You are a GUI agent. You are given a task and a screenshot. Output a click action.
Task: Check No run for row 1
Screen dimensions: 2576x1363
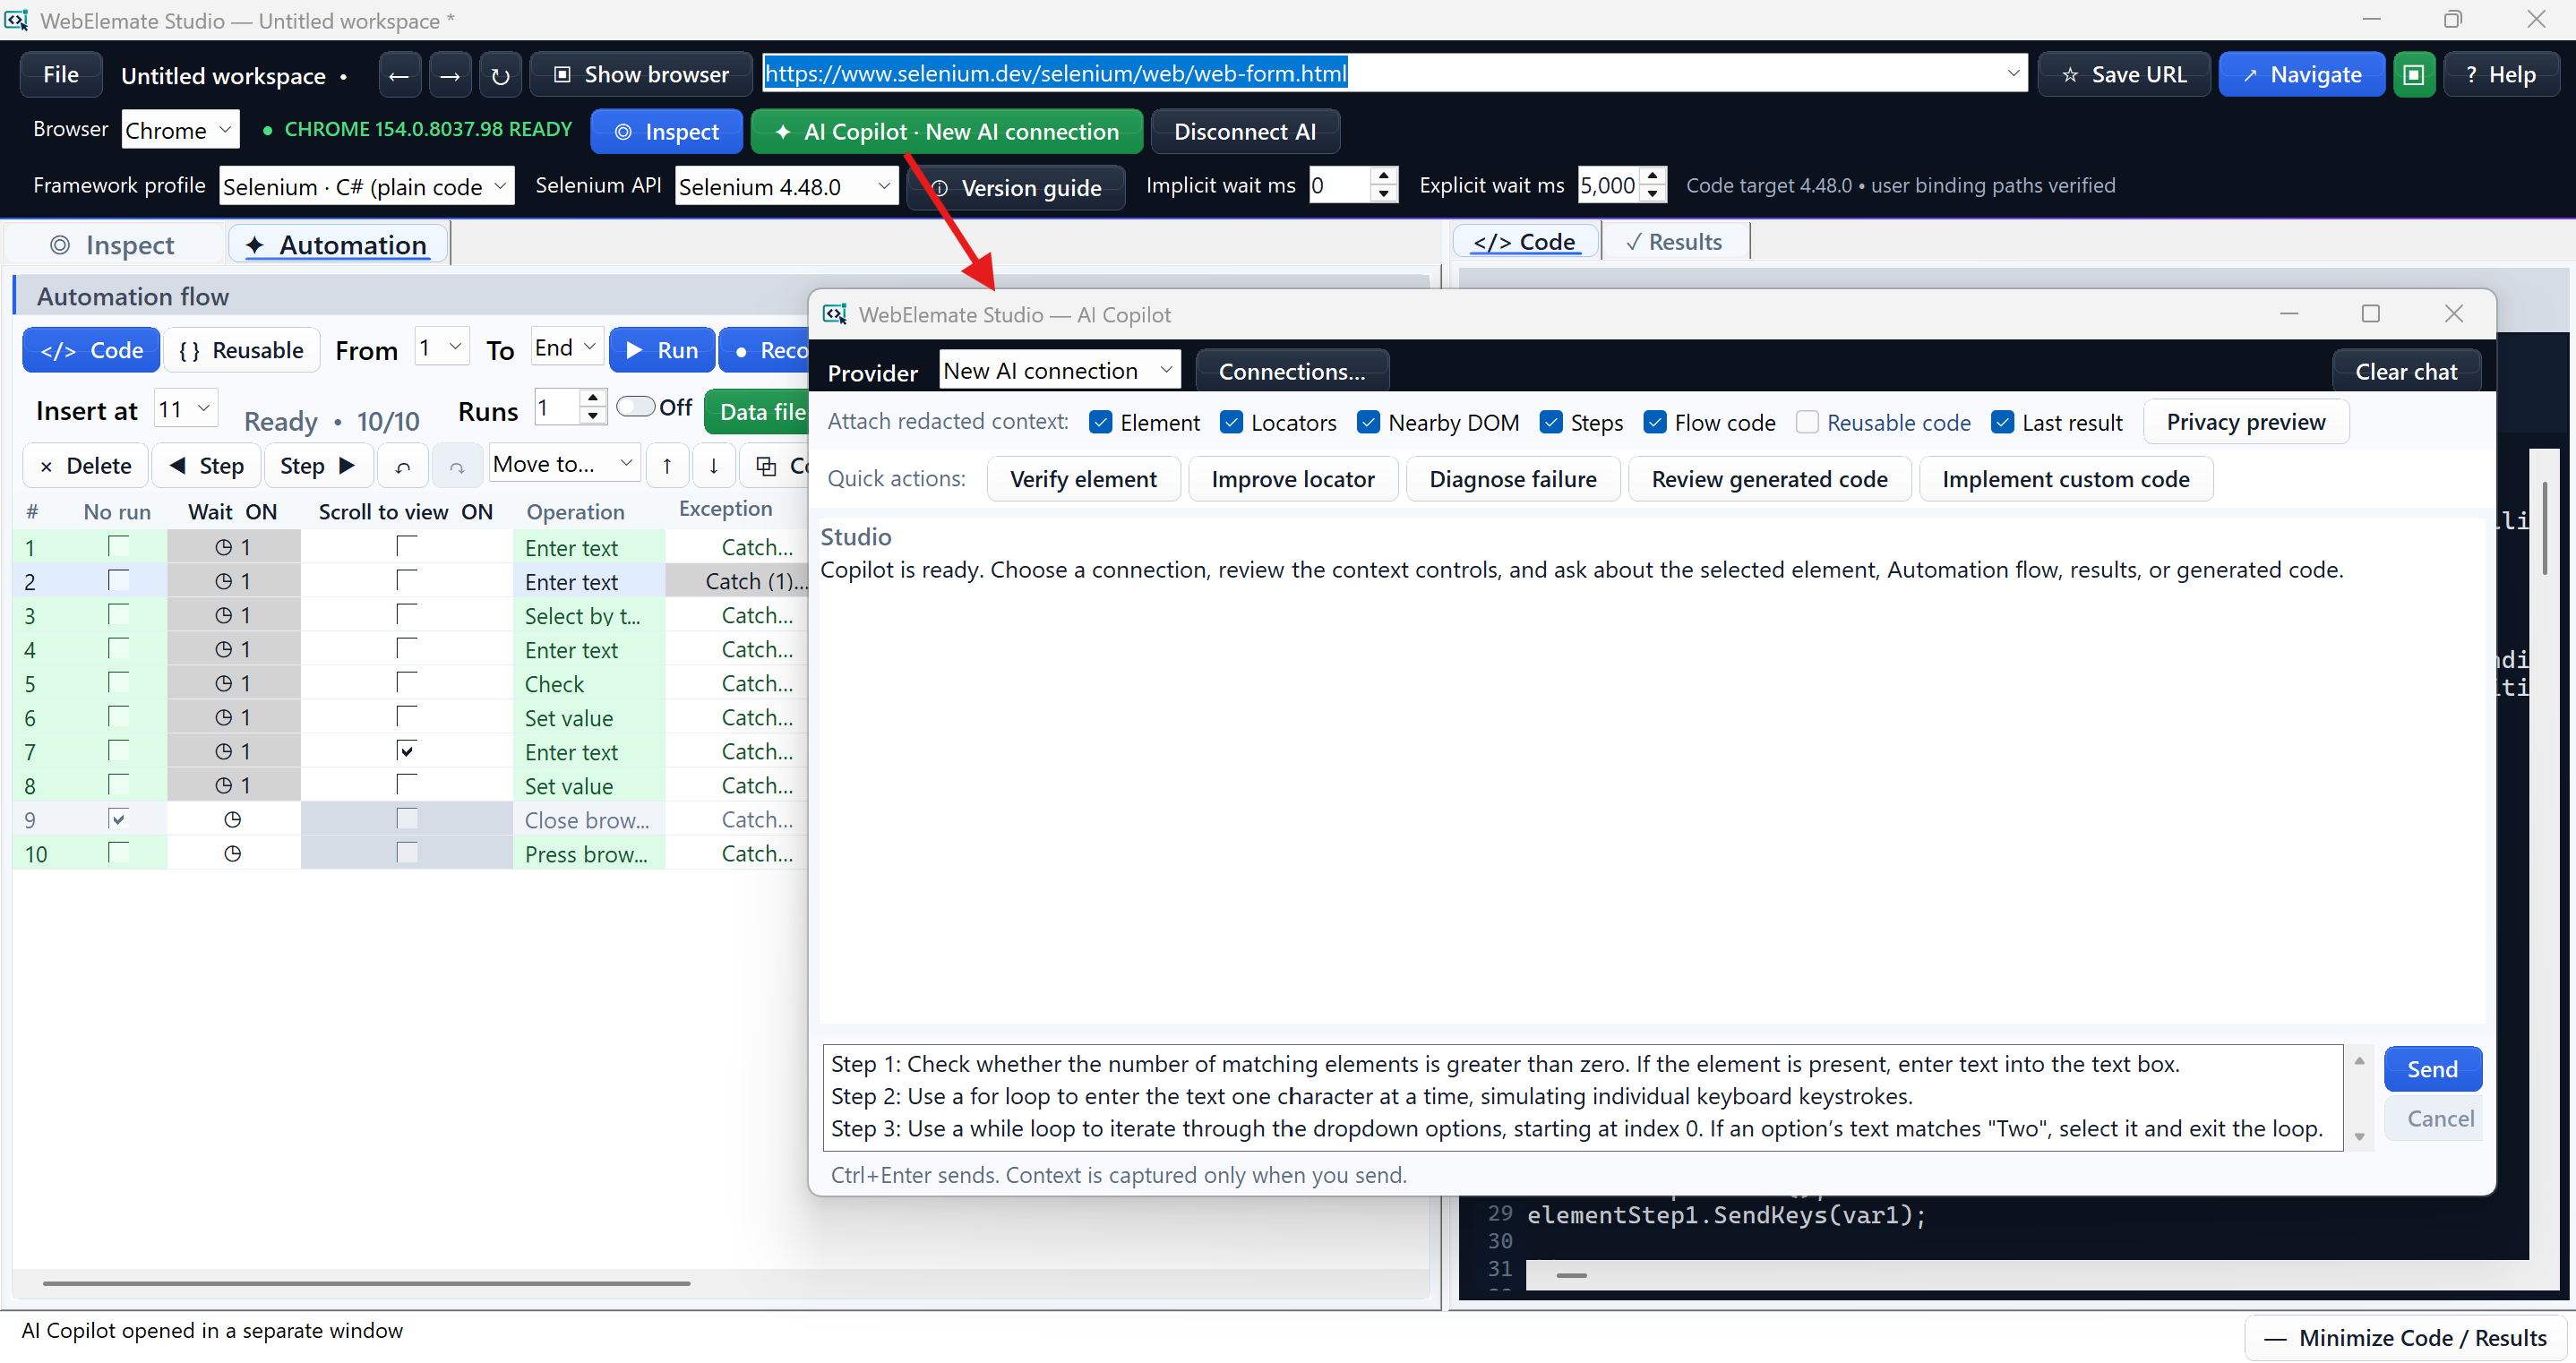pyautogui.click(x=118, y=546)
